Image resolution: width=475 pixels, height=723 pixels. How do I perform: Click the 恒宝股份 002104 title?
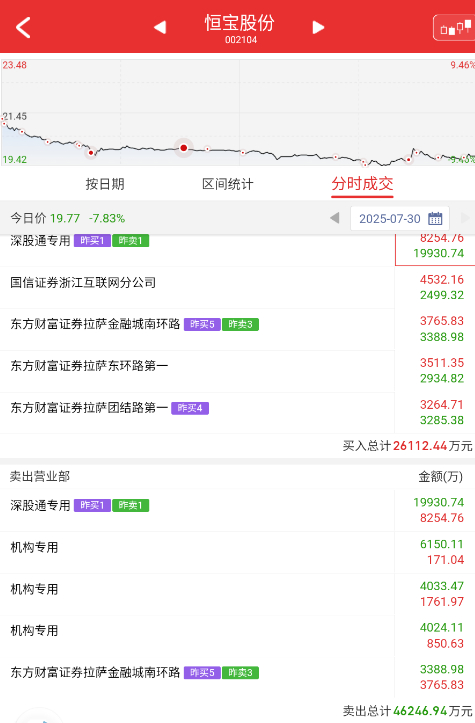coord(240,29)
